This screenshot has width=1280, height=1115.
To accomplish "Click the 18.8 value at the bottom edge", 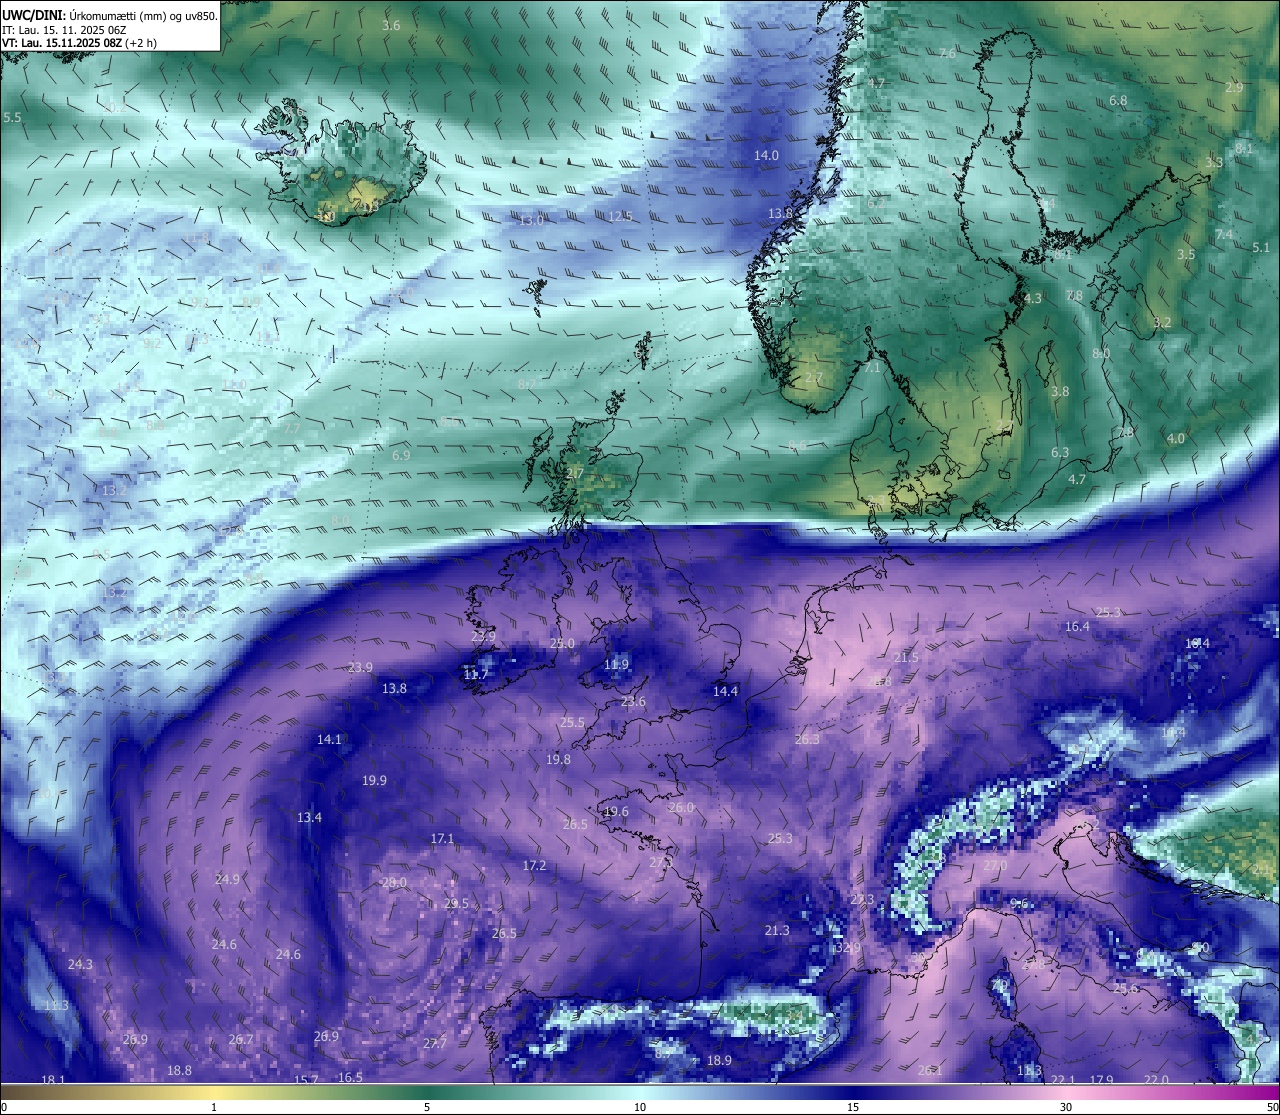I will click(179, 1070).
